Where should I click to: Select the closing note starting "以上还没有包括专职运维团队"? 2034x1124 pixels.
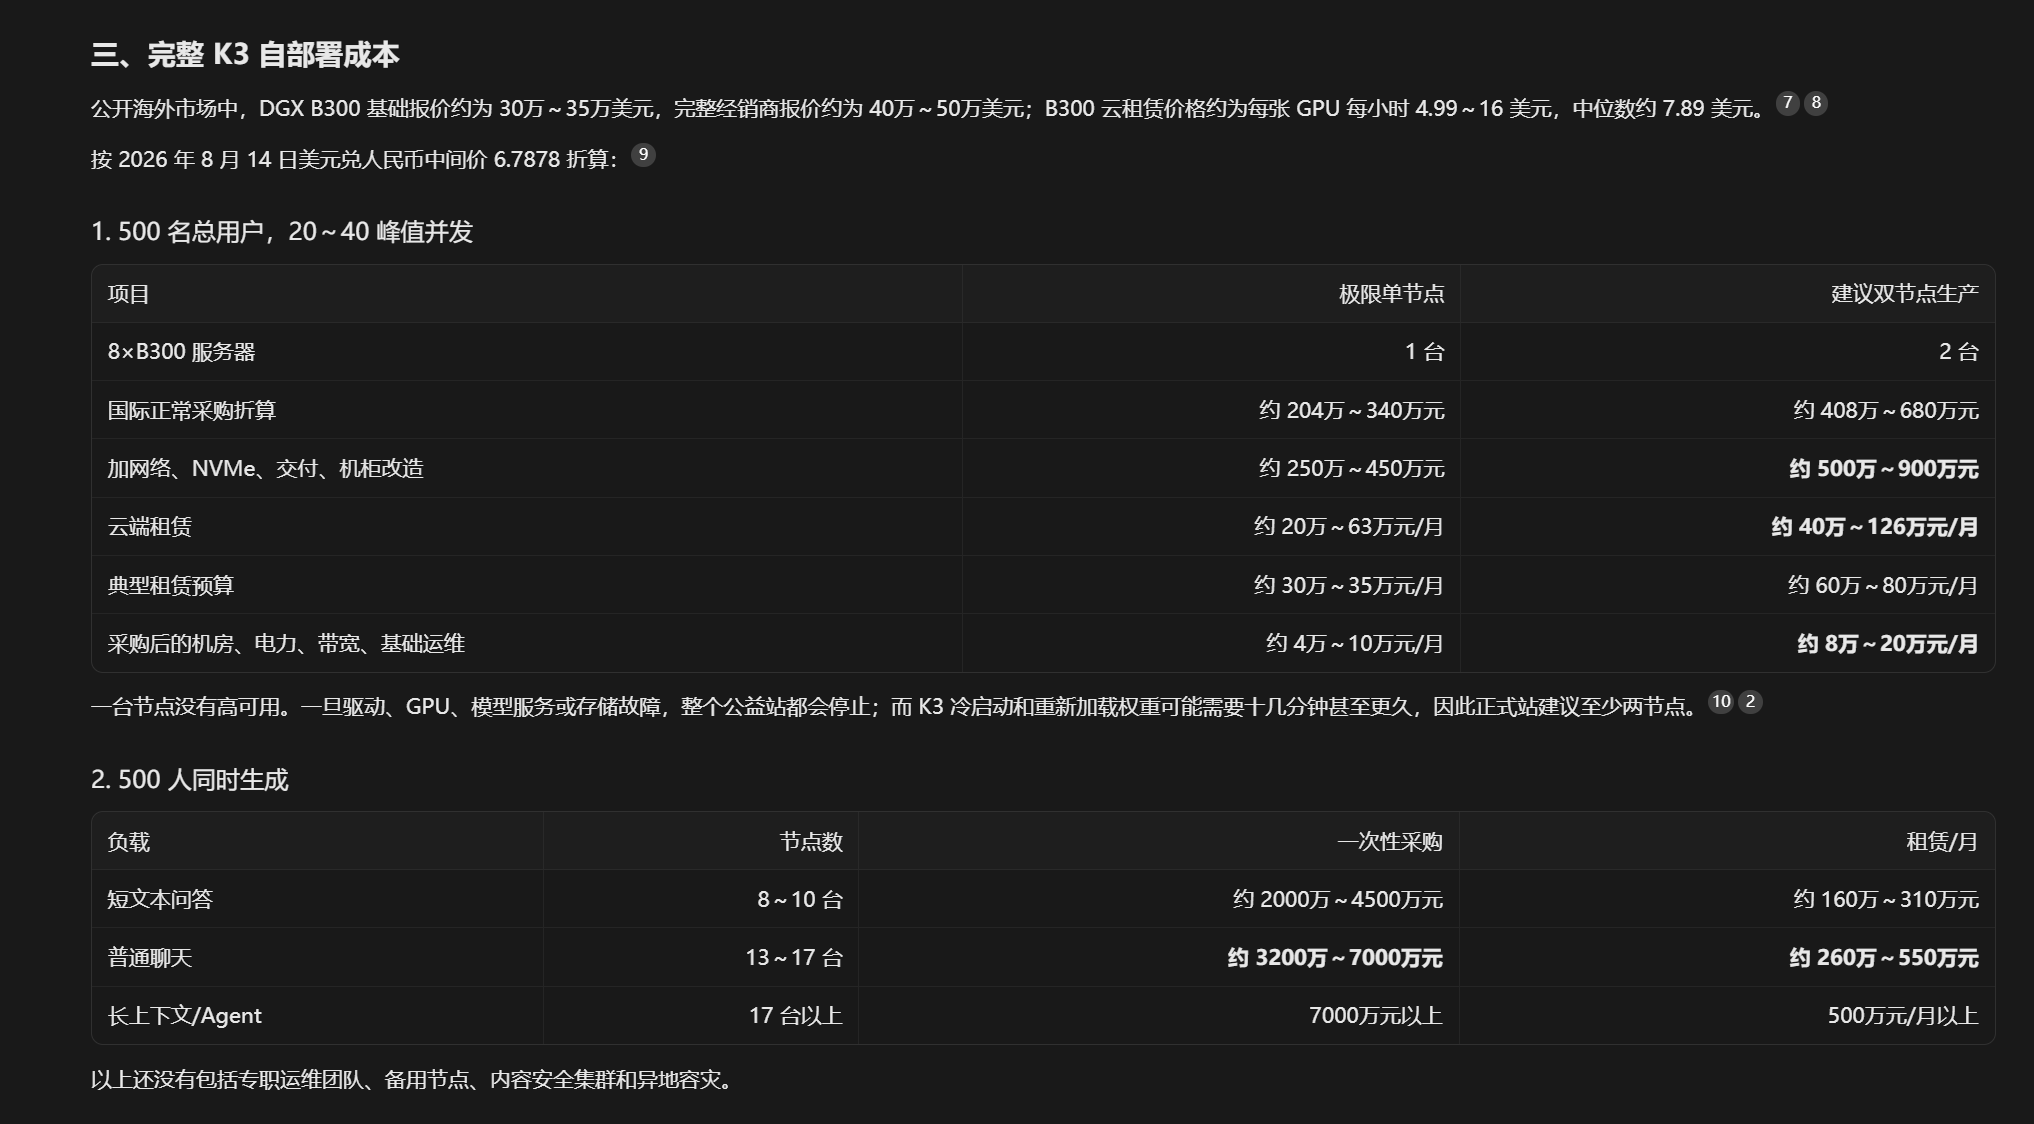tap(413, 1080)
